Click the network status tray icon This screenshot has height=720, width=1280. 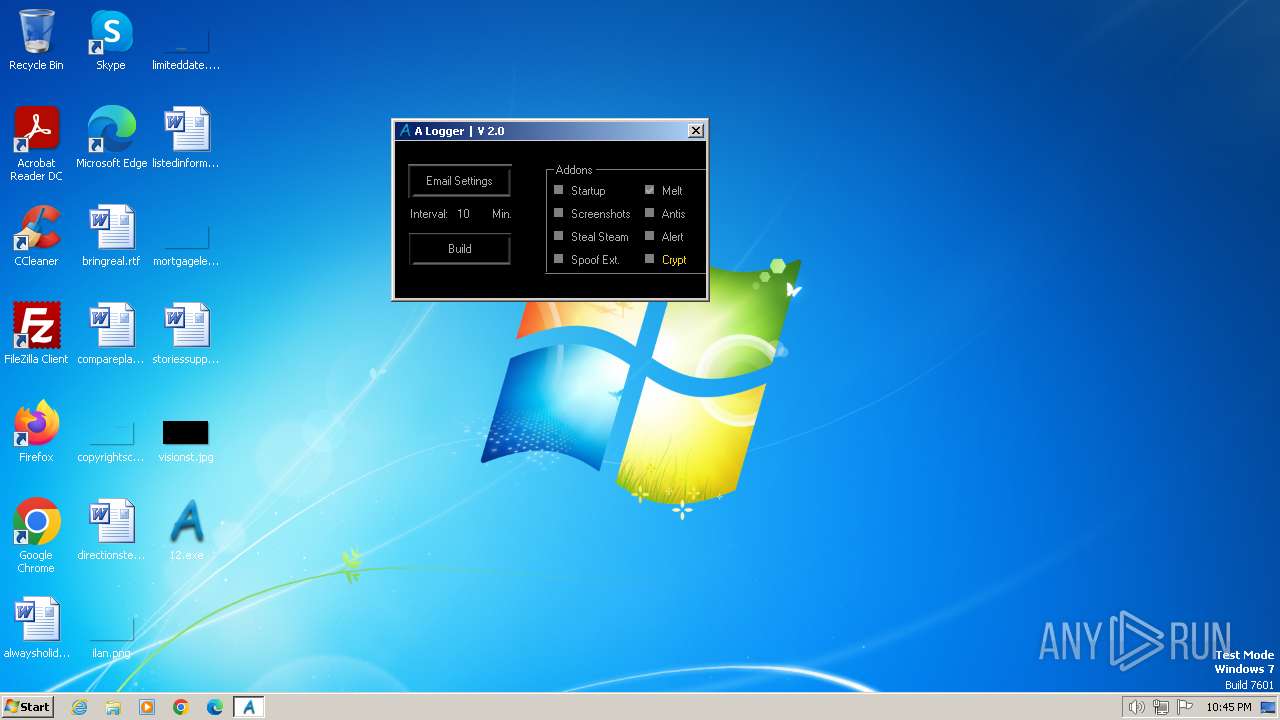click(1160, 707)
